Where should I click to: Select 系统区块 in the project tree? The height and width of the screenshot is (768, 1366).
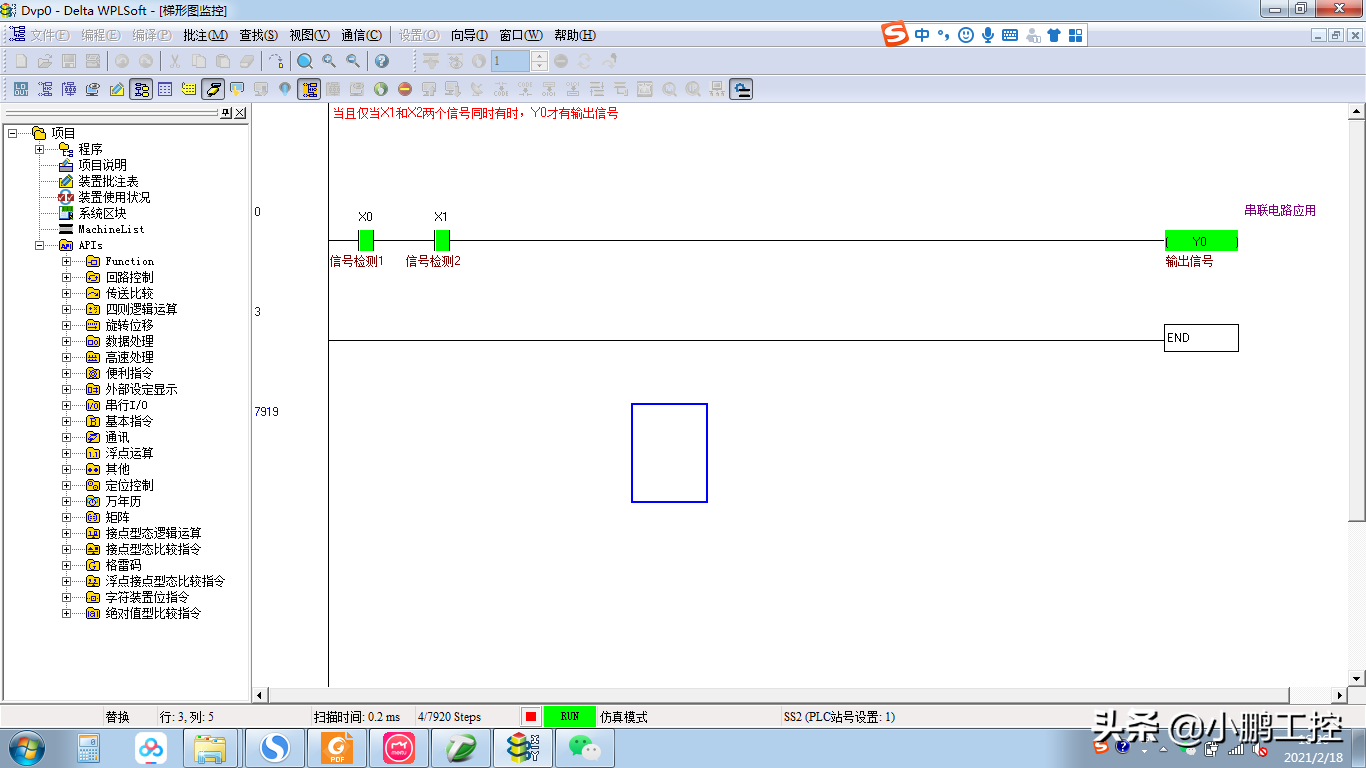click(x=103, y=213)
